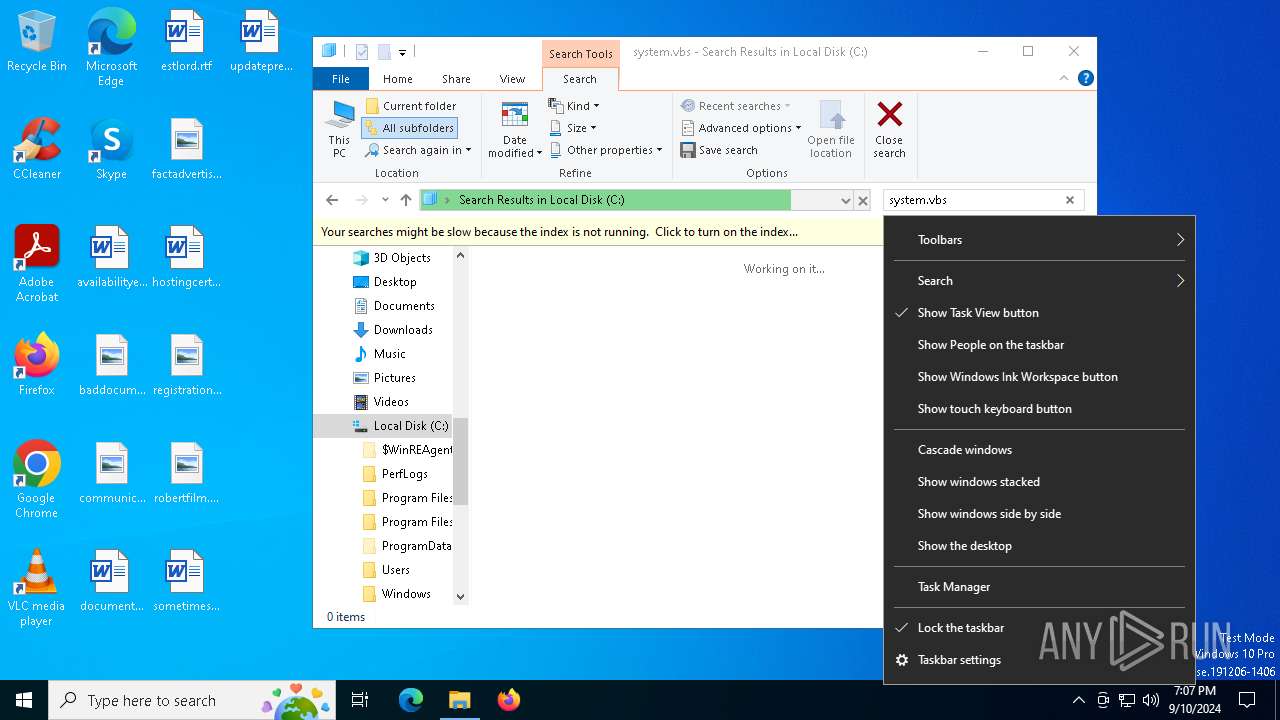Switch to the Share ribbon tab
The image size is (1280, 720).
(x=456, y=79)
